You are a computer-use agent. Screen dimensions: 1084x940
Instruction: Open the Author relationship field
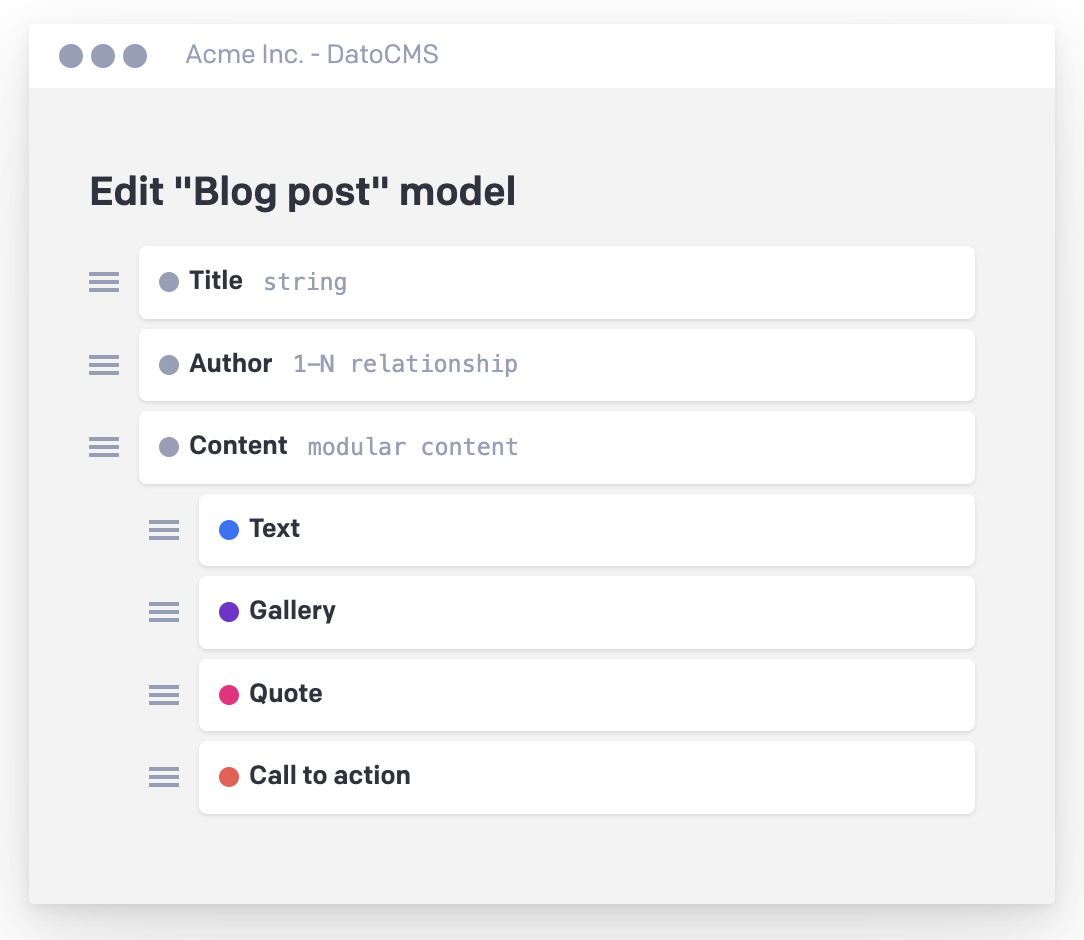556,365
